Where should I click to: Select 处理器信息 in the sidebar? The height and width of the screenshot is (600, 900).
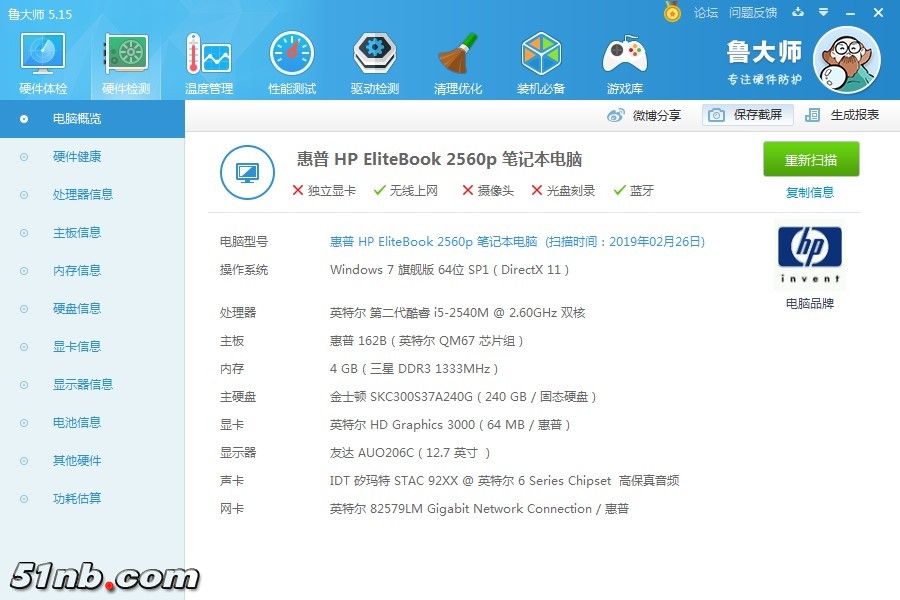[x=82, y=195]
